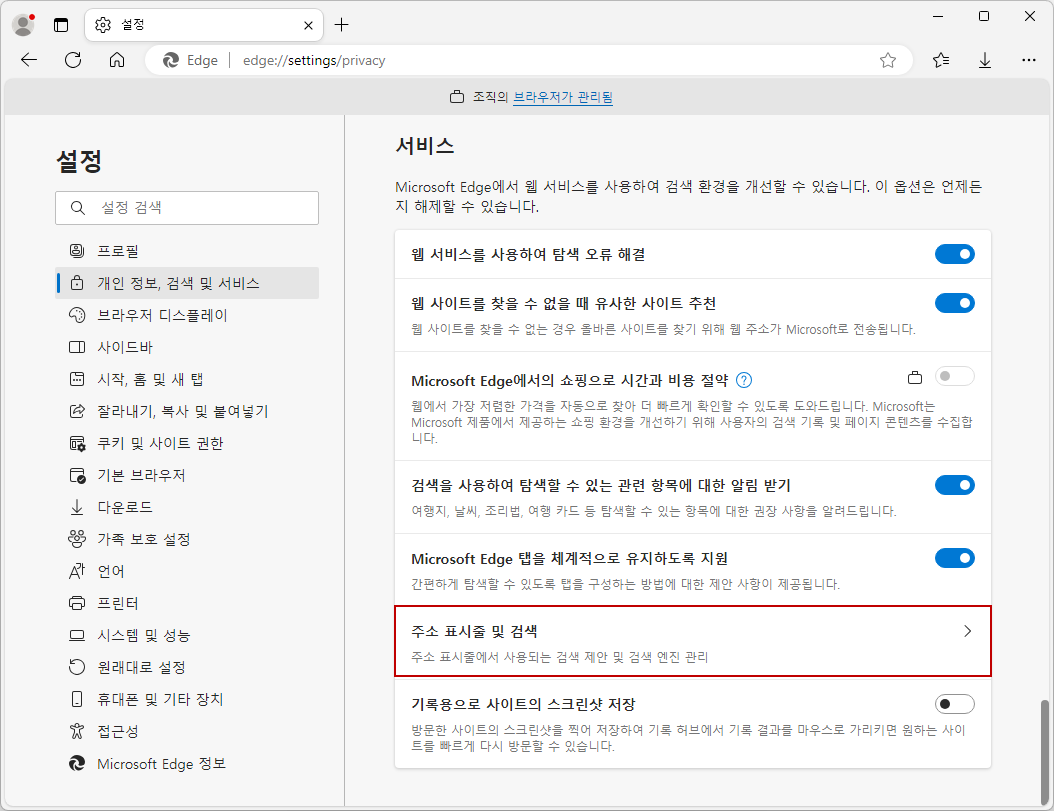Image resolution: width=1054 pixels, height=811 pixels.
Task: Open 브라우저 디스플레이 settings
Action: point(188,315)
